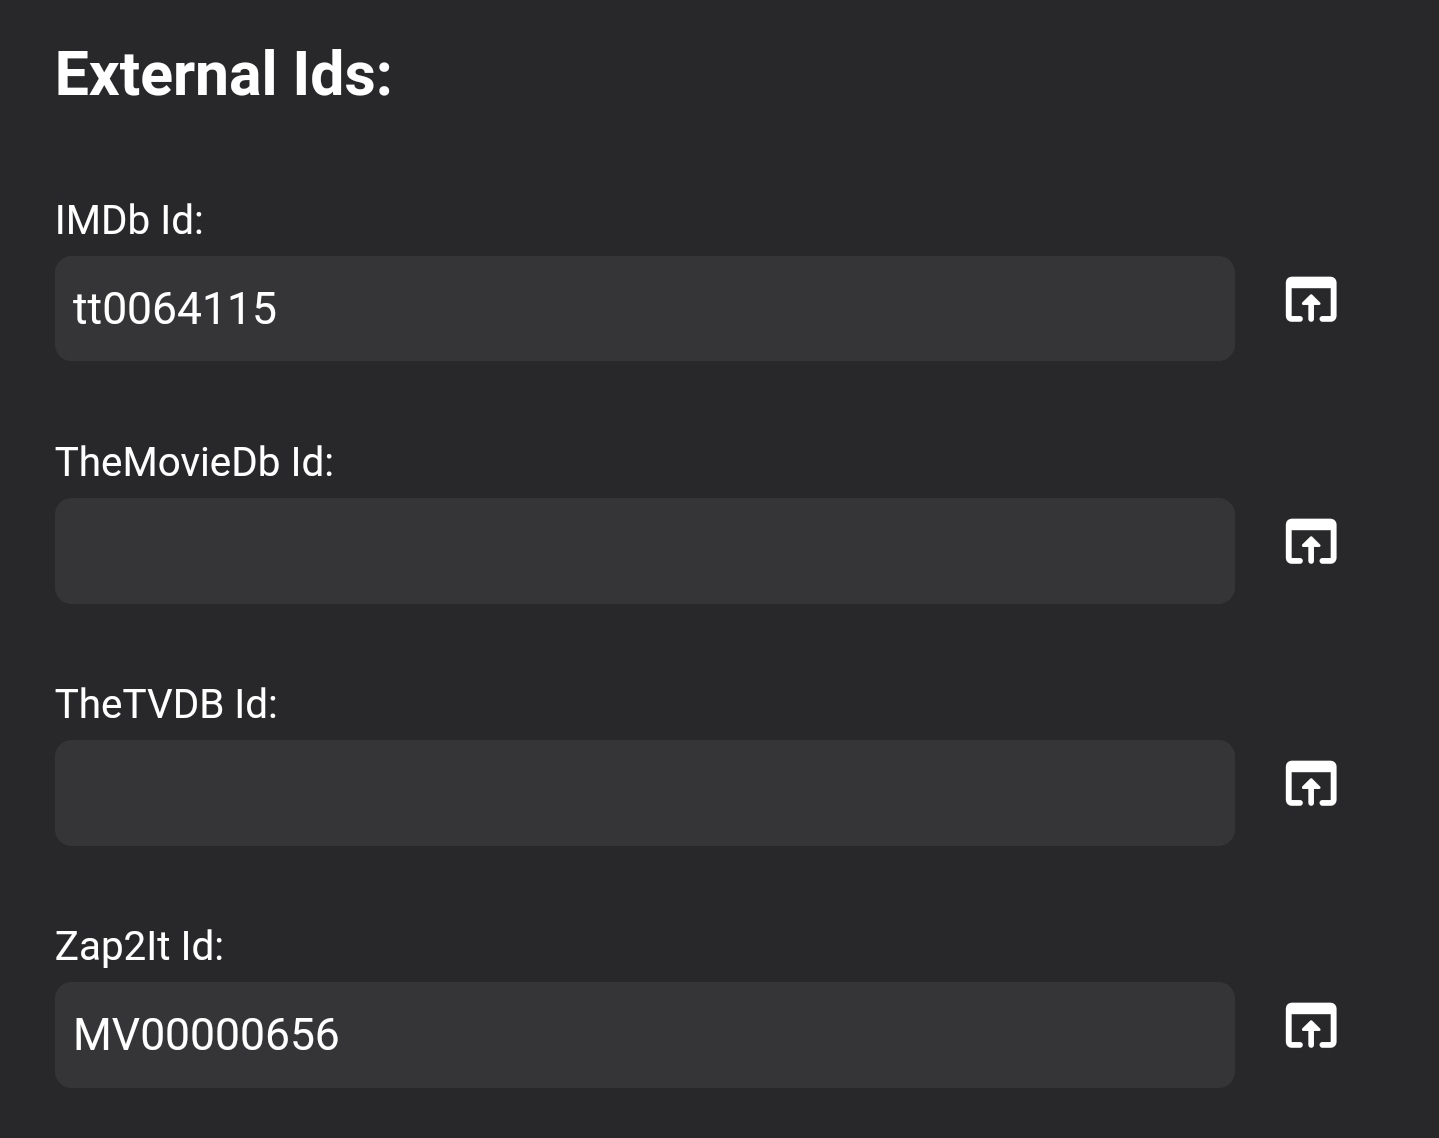Click the launch icon beside MV00000656
The height and width of the screenshot is (1138, 1439).
point(1310,1024)
